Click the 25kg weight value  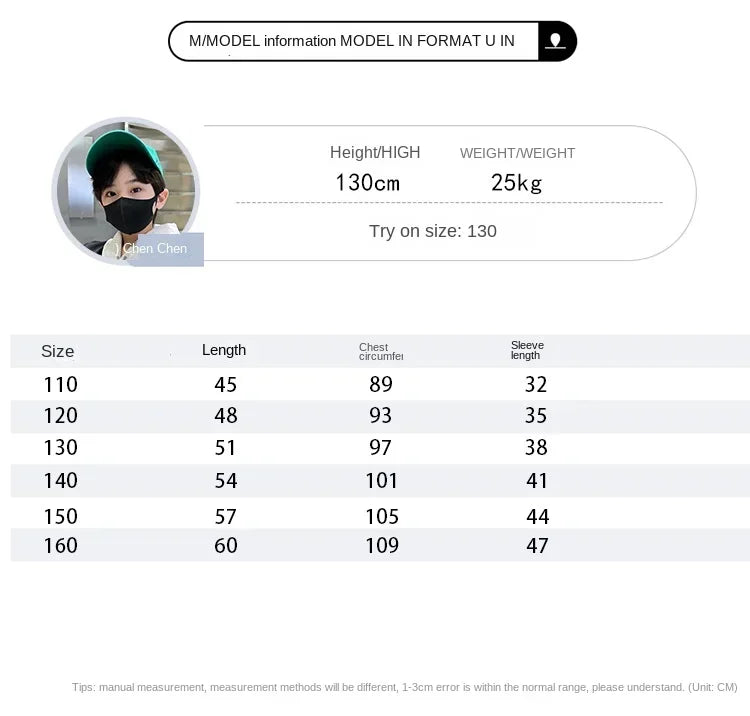point(516,183)
